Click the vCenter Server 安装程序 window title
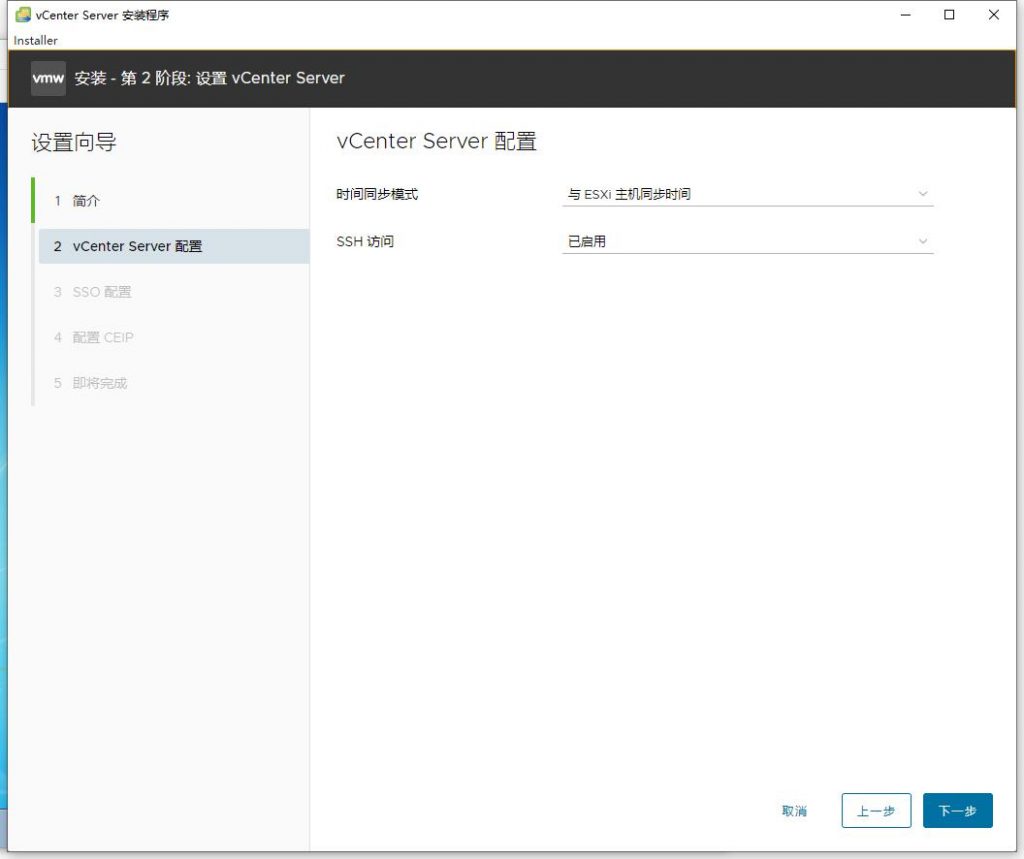 pos(102,15)
